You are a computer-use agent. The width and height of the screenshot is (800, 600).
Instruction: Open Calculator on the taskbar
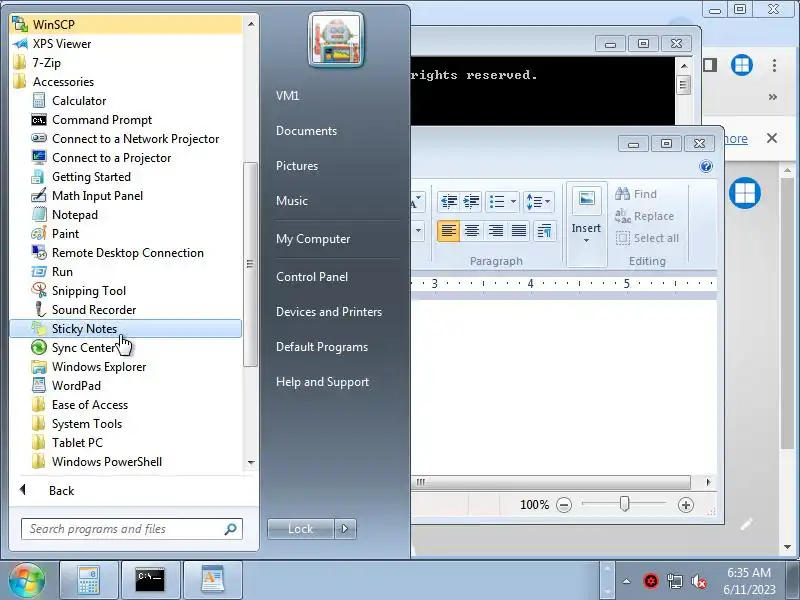coord(89,580)
